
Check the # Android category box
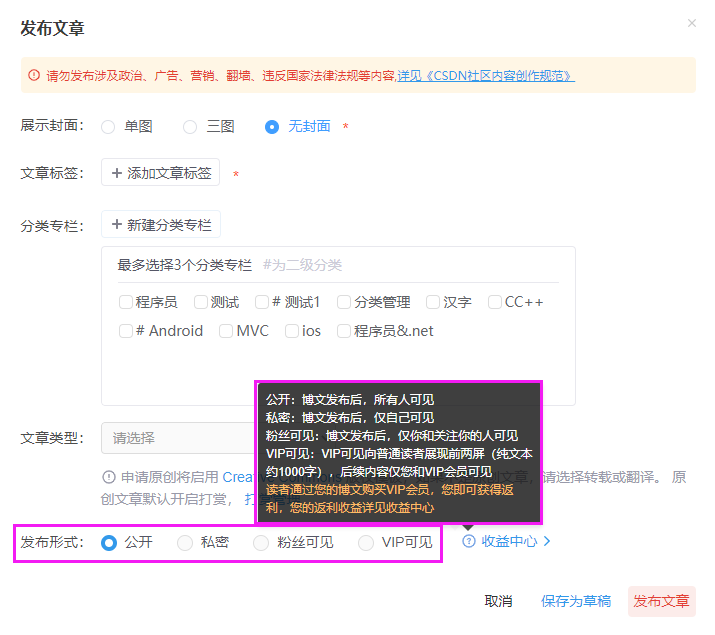pyautogui.click(x=125, y=331)
